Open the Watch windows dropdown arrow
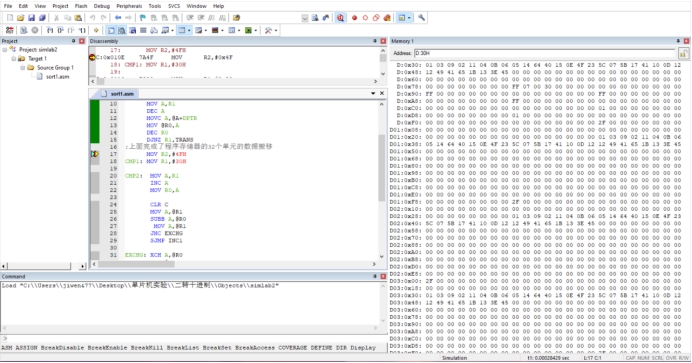The width and height of the screenshot is (692, 363). [x=173, y=30]
